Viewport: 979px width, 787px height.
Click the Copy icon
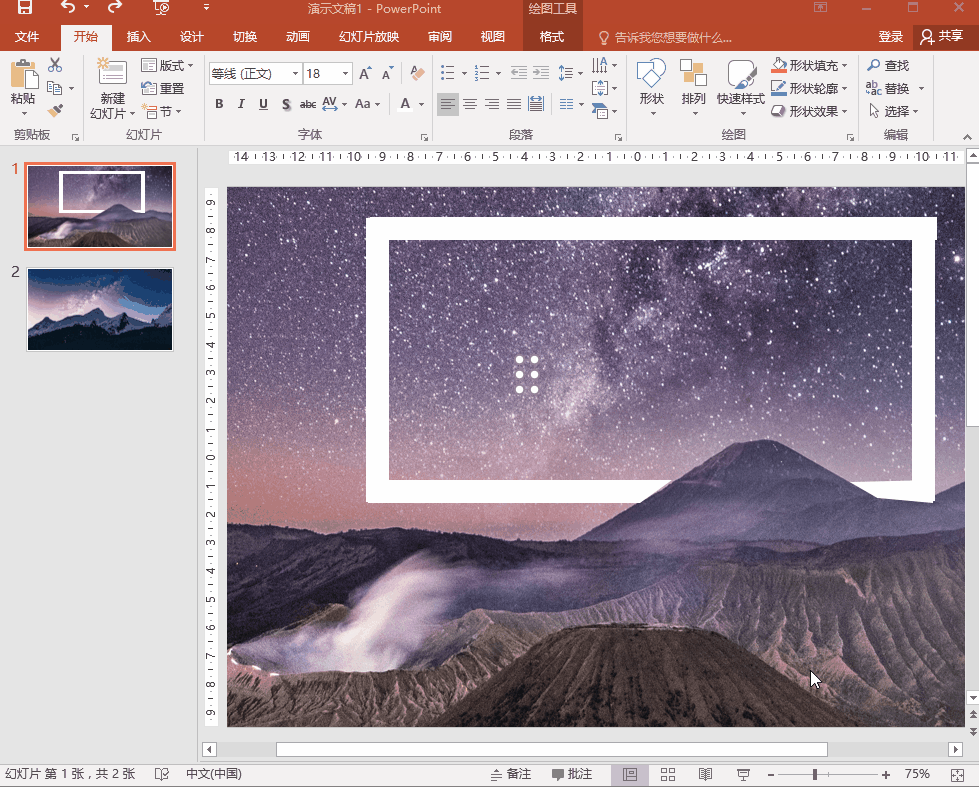[55, 88]
